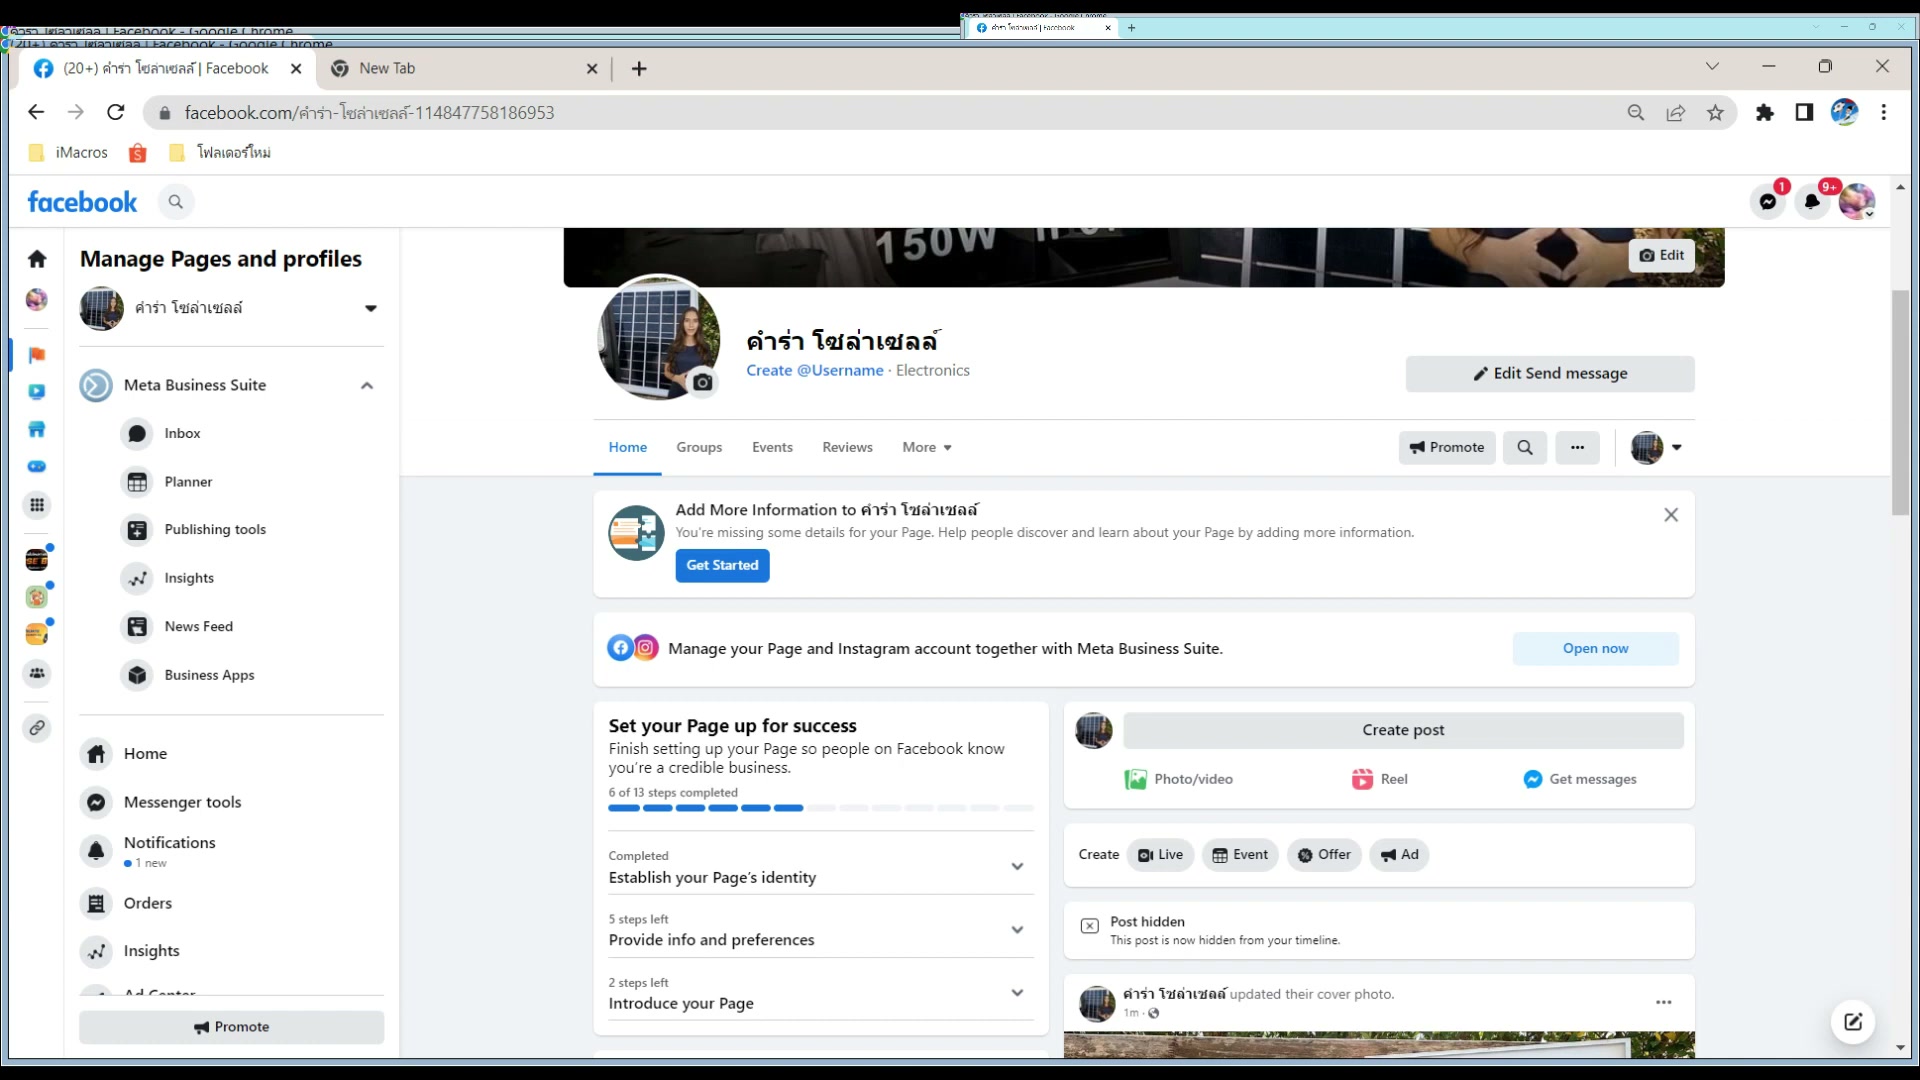Click the Get Started button
Image resolution: width=1920 pixels, height=1080 pixels.
point(722,565)
